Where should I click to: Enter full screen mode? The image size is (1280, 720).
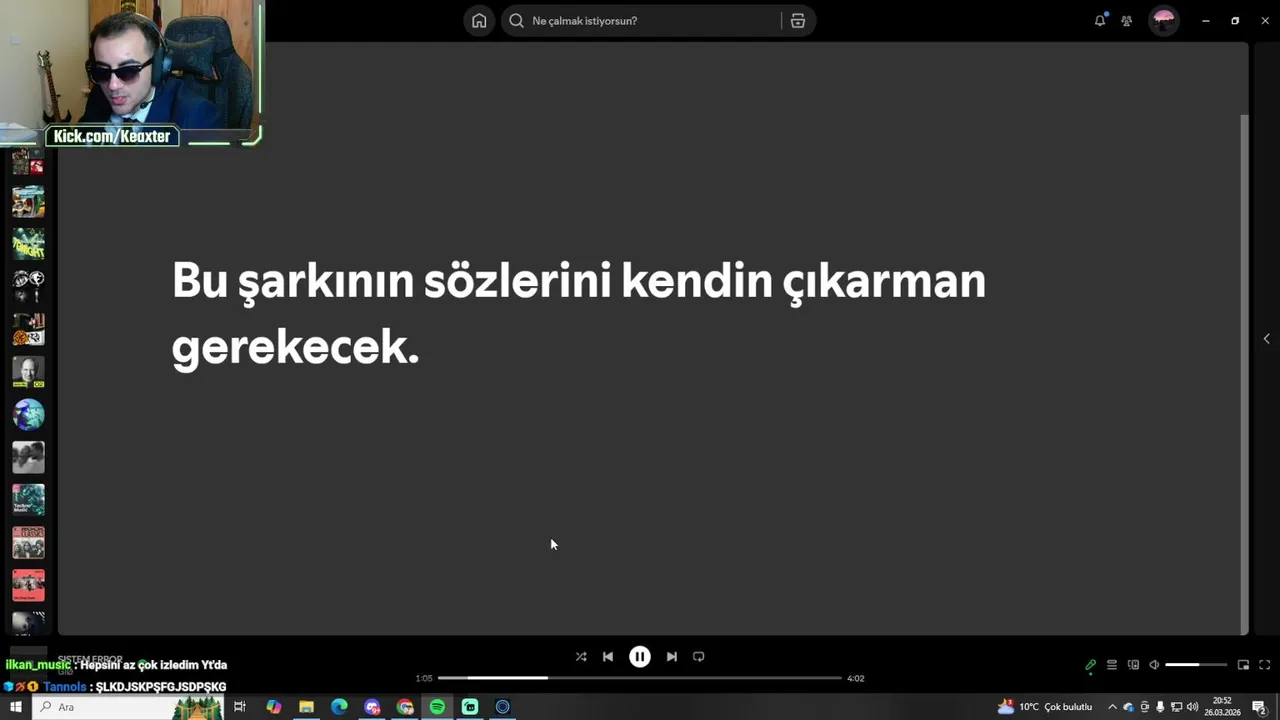coord(1264,665)
